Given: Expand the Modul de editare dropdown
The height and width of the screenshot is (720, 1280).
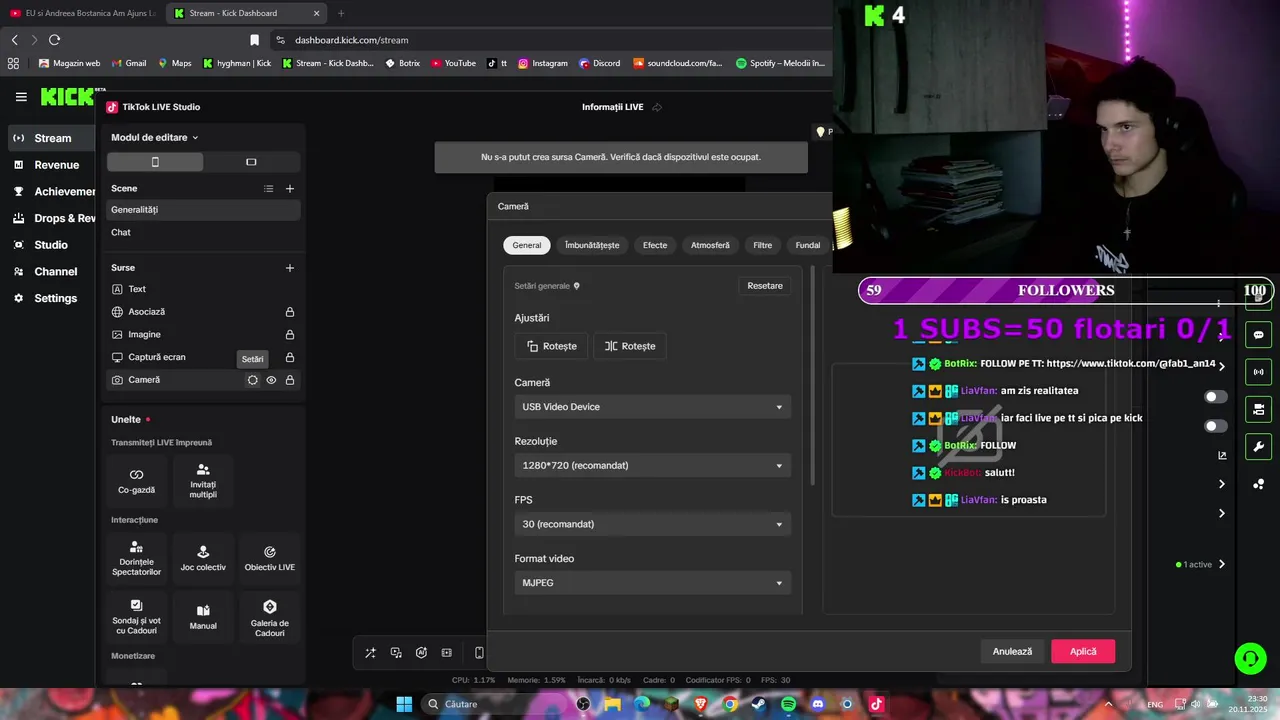Looking at the screenshot, I should tap(155, 137).
